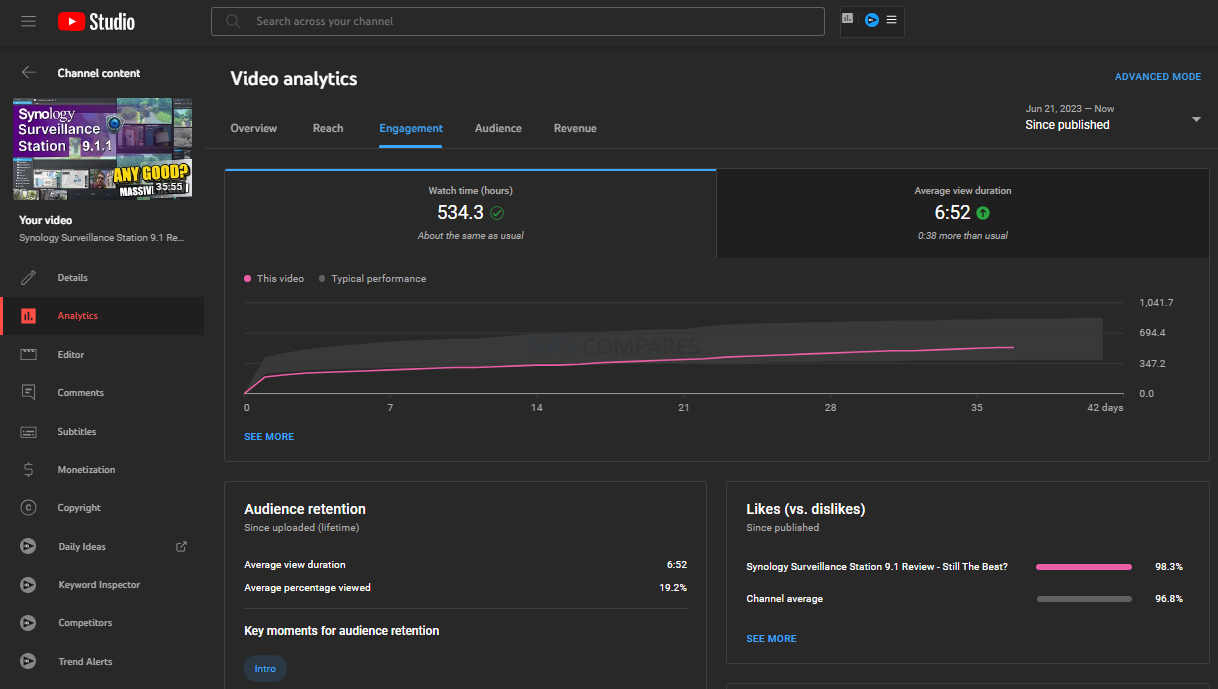Switch to the Reach tab
Image resolution: width=1218 pixels, height=689 pixels.
tap(328, 128)
